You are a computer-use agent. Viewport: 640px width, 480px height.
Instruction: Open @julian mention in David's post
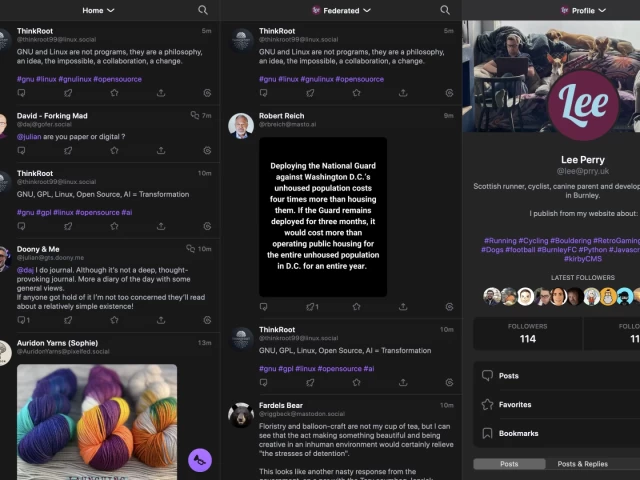coord(29,137)
